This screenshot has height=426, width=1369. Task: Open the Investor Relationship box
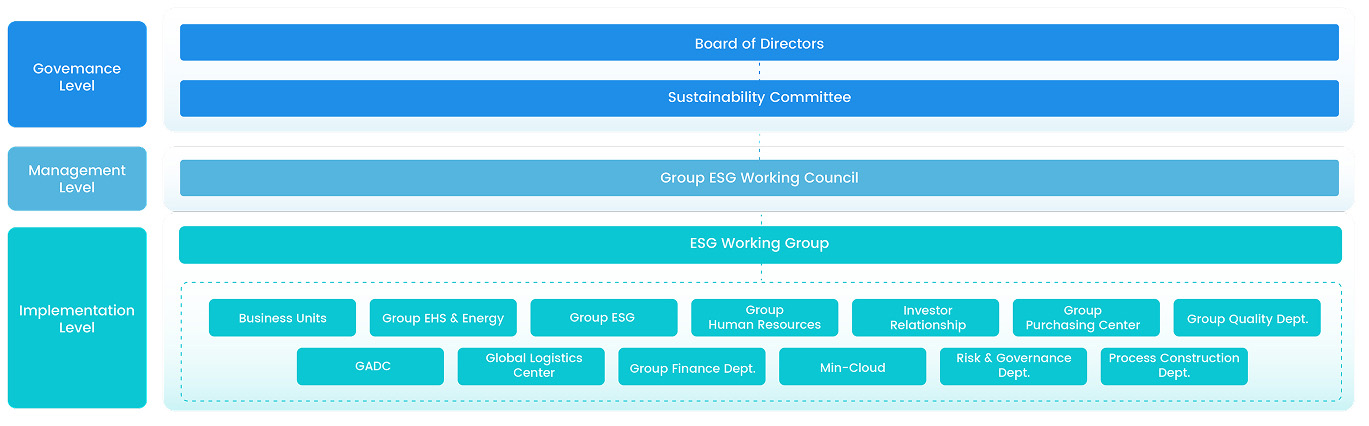coord(925,318)
